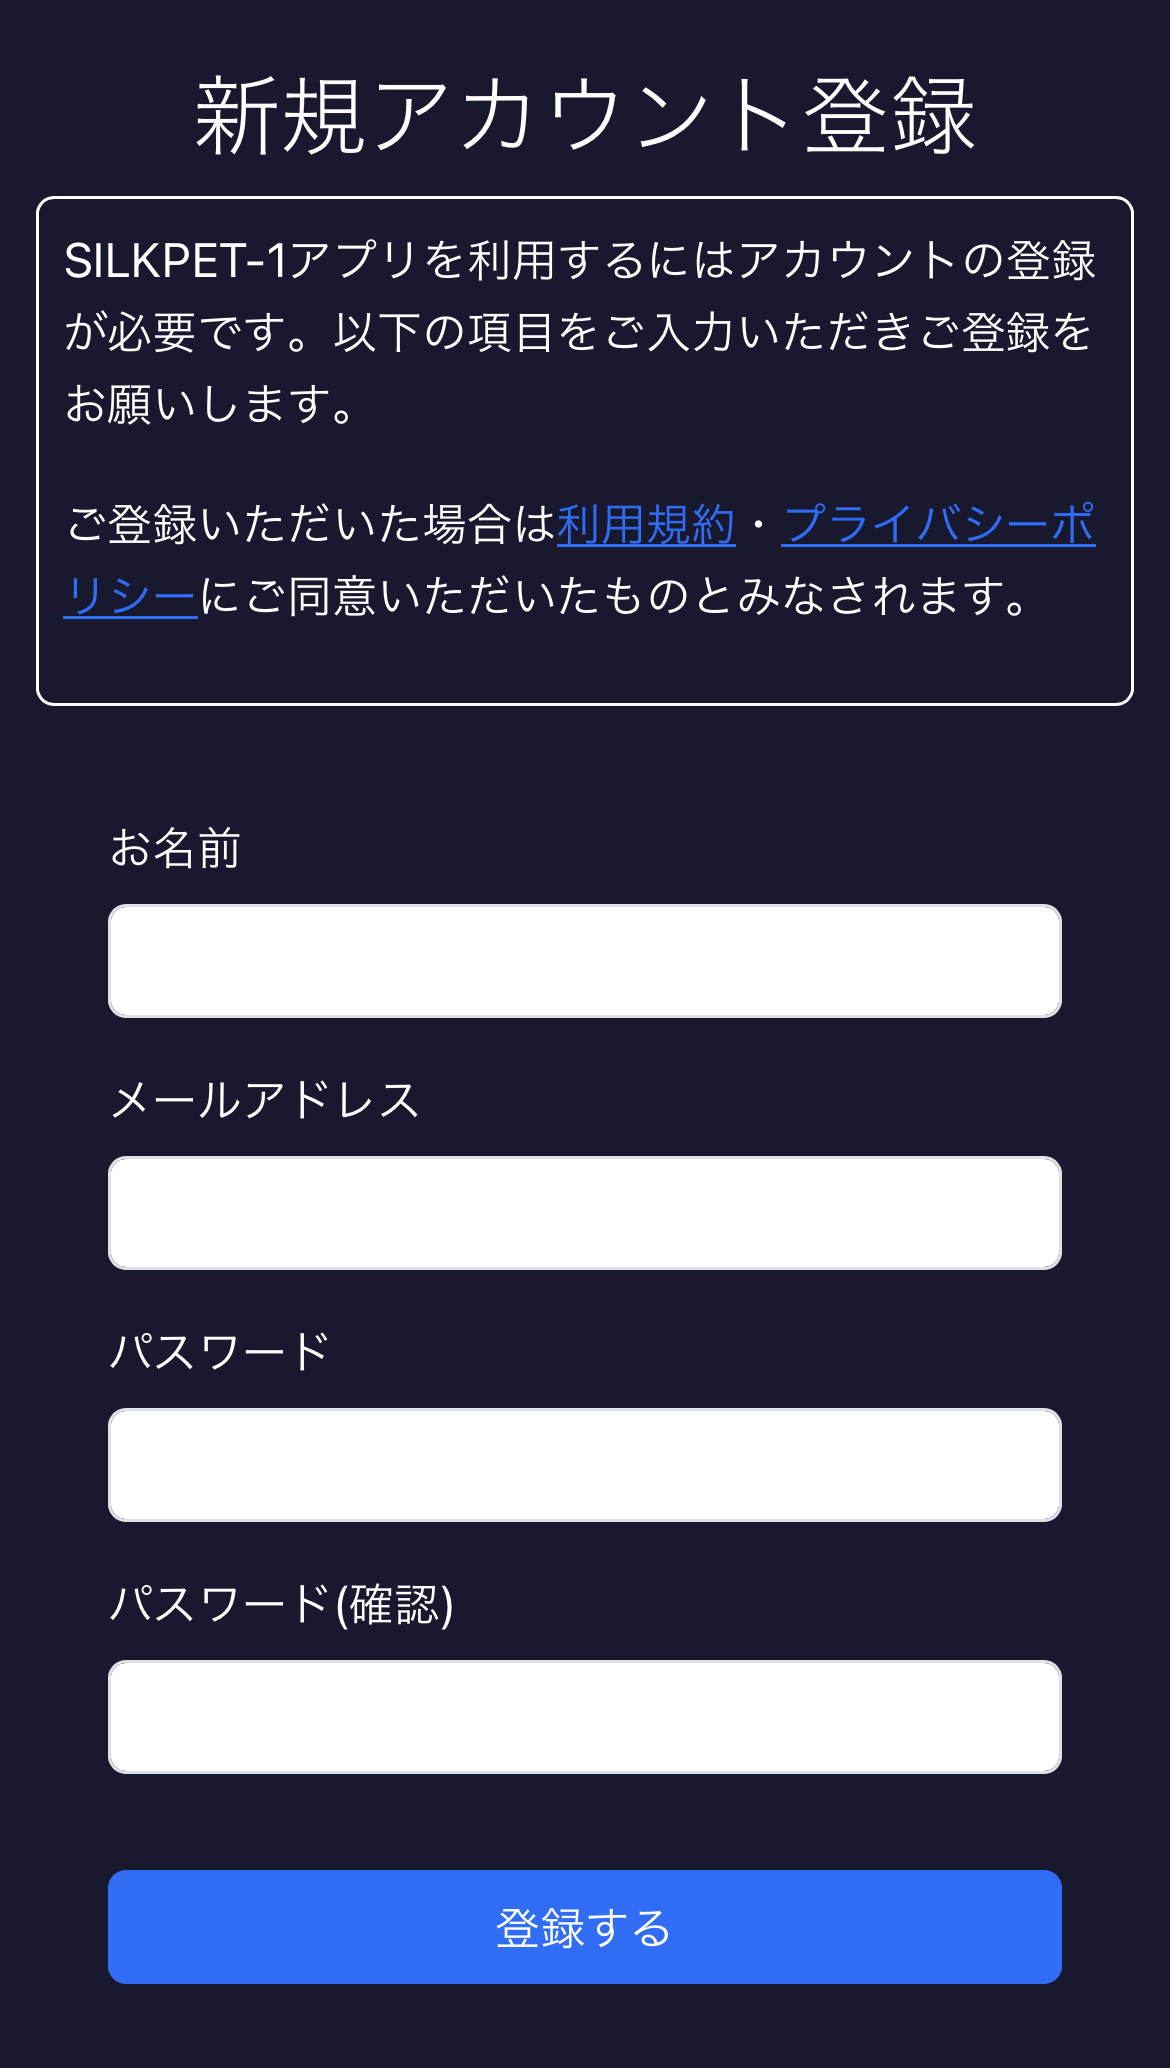Click the empty bottom area of notice box
1170x2068 pixels.
click(584, 664)
